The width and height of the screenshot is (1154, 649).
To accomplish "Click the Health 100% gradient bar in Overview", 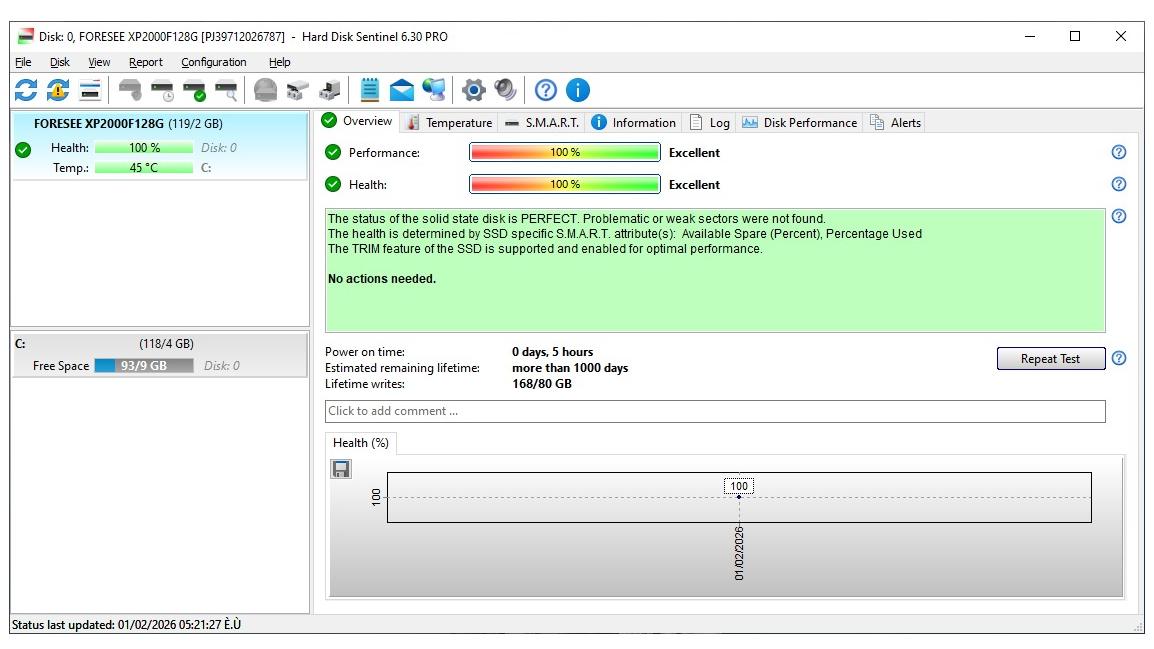I will [x=564, y=184].
